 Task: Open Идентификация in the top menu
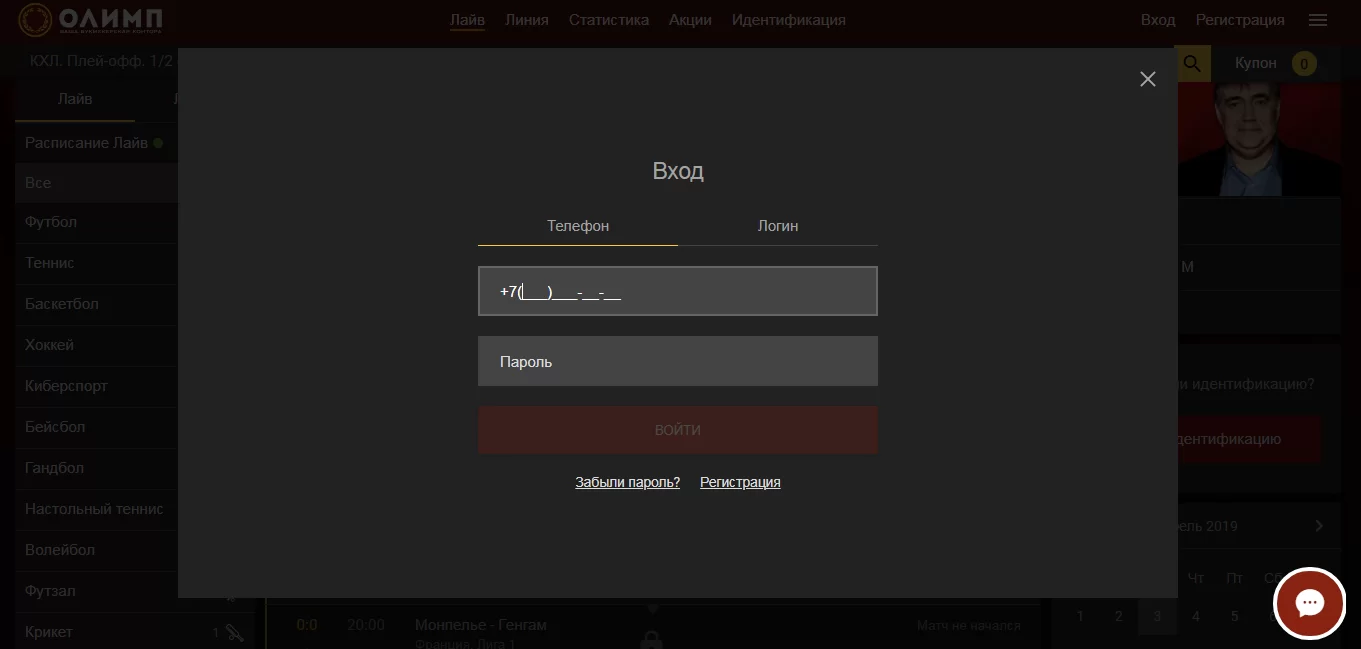click(788, 20)
